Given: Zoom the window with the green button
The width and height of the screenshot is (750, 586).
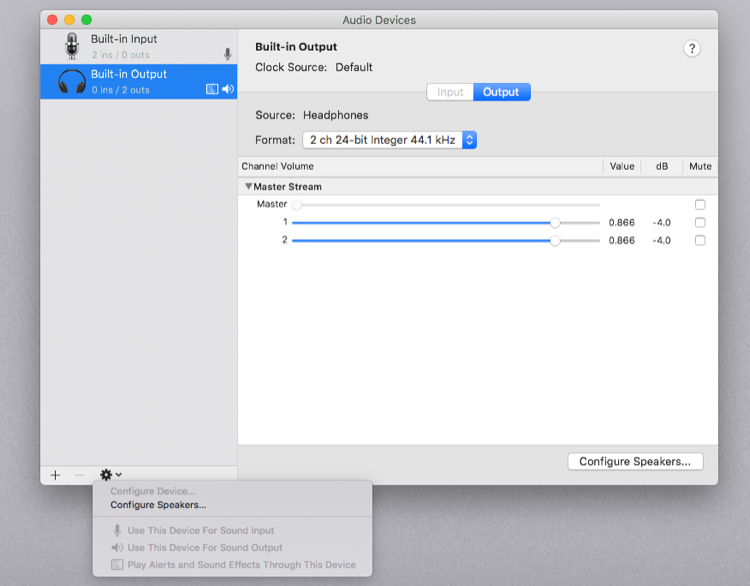Looking at the screenshot, I should (x=87, y=20).
